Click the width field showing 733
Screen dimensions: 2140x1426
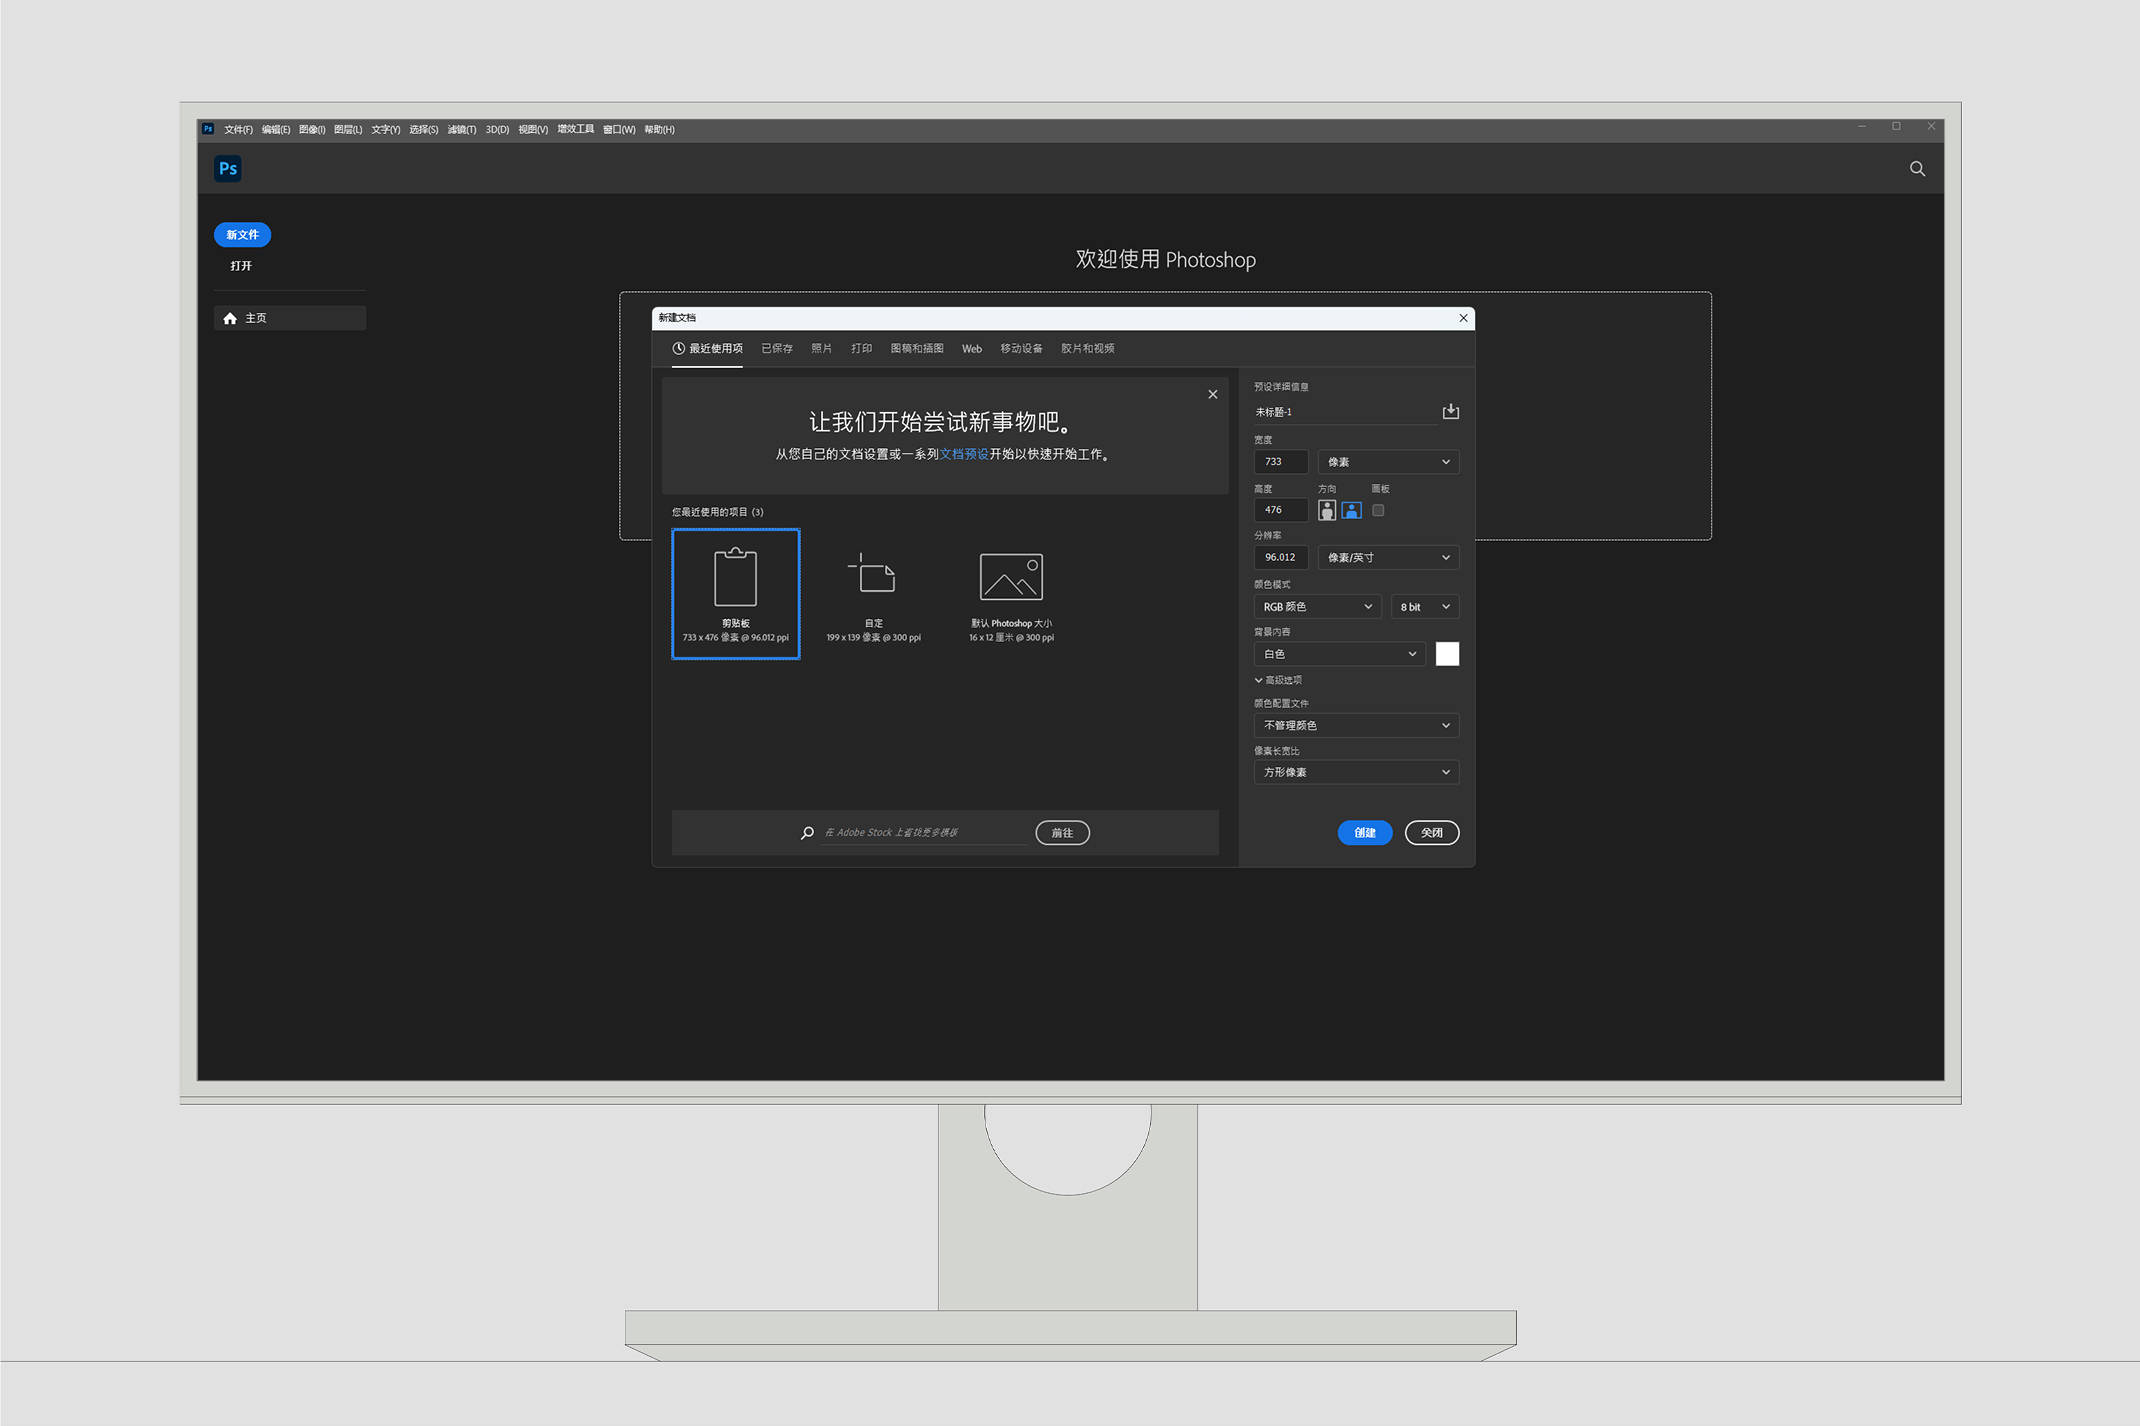(x=1280, y=462)
